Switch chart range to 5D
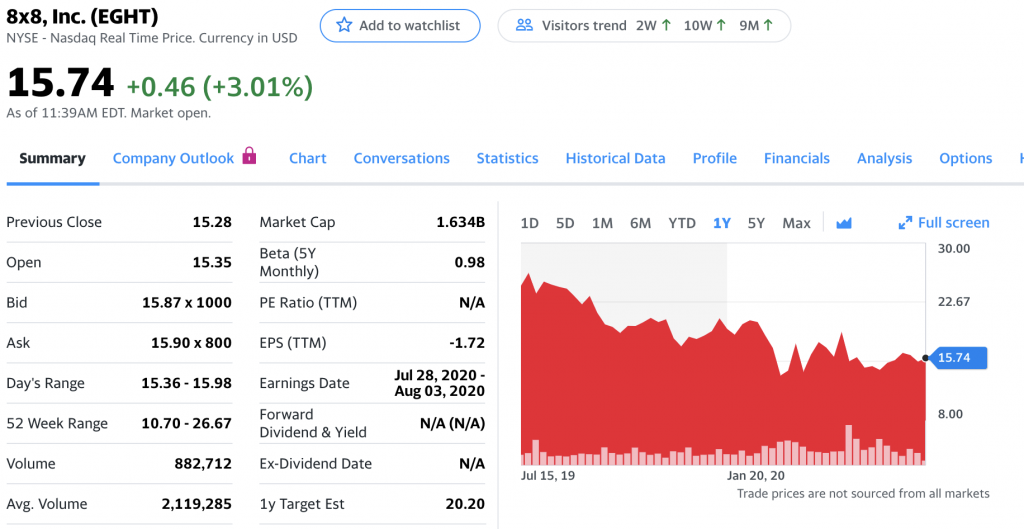Screen dimensions: 1024x529 (x=565, y=223)
